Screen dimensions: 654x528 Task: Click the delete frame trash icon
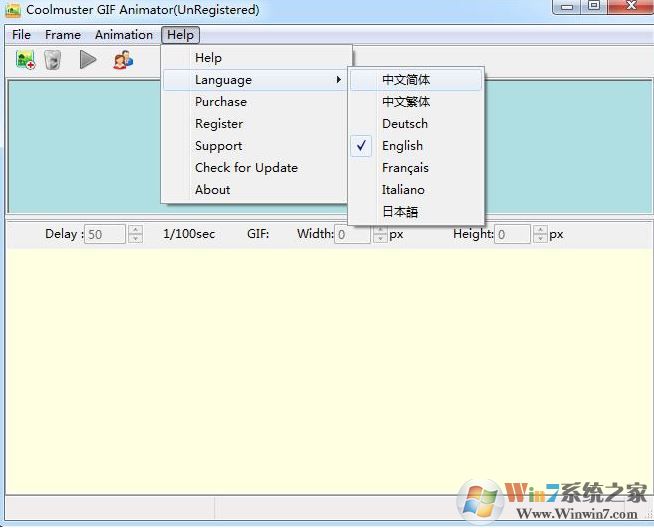point(53,60)
